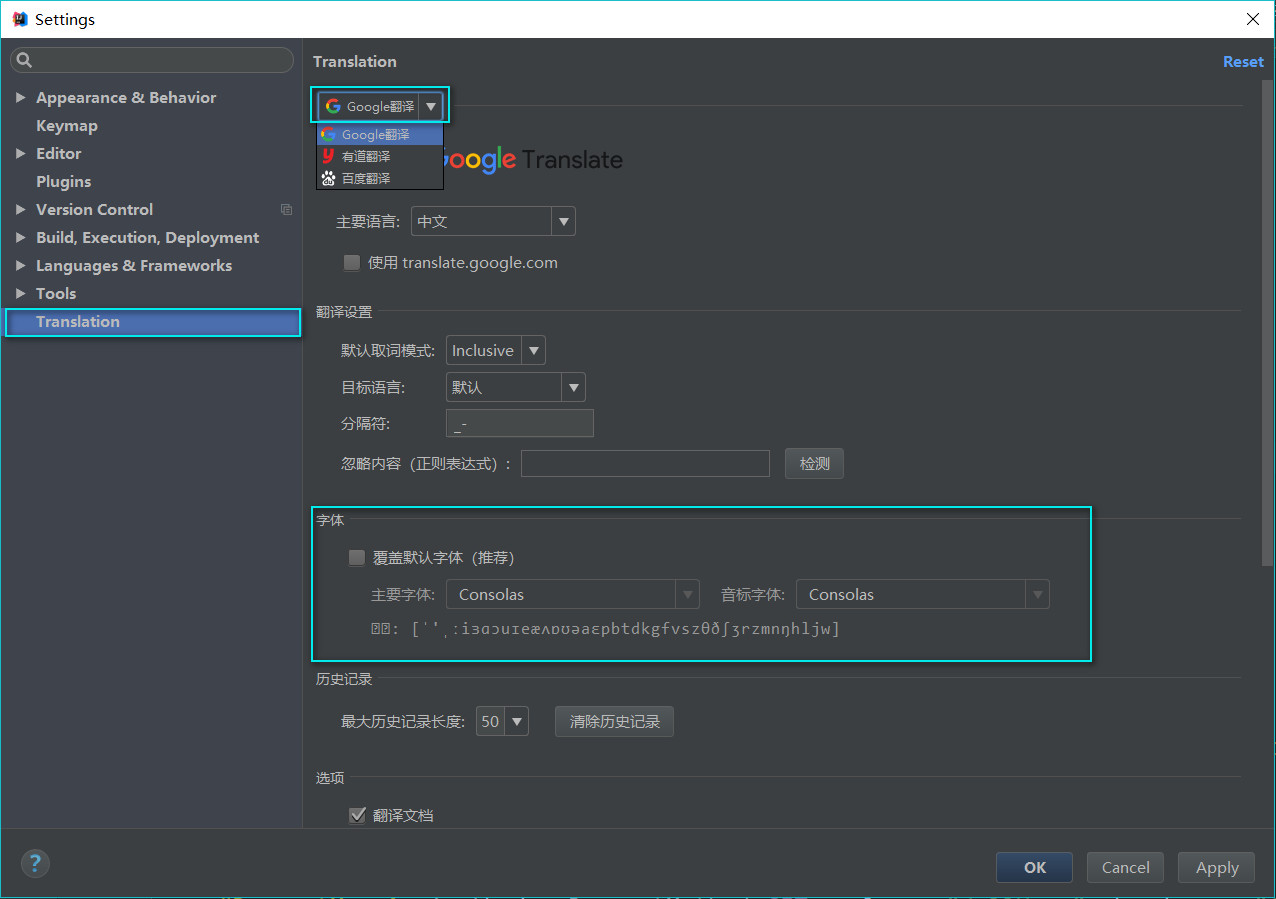The height and width of the screenshot is (899, 1276).
Task: Open the translator engine dropdown arrow
Action: coord(431,106)
